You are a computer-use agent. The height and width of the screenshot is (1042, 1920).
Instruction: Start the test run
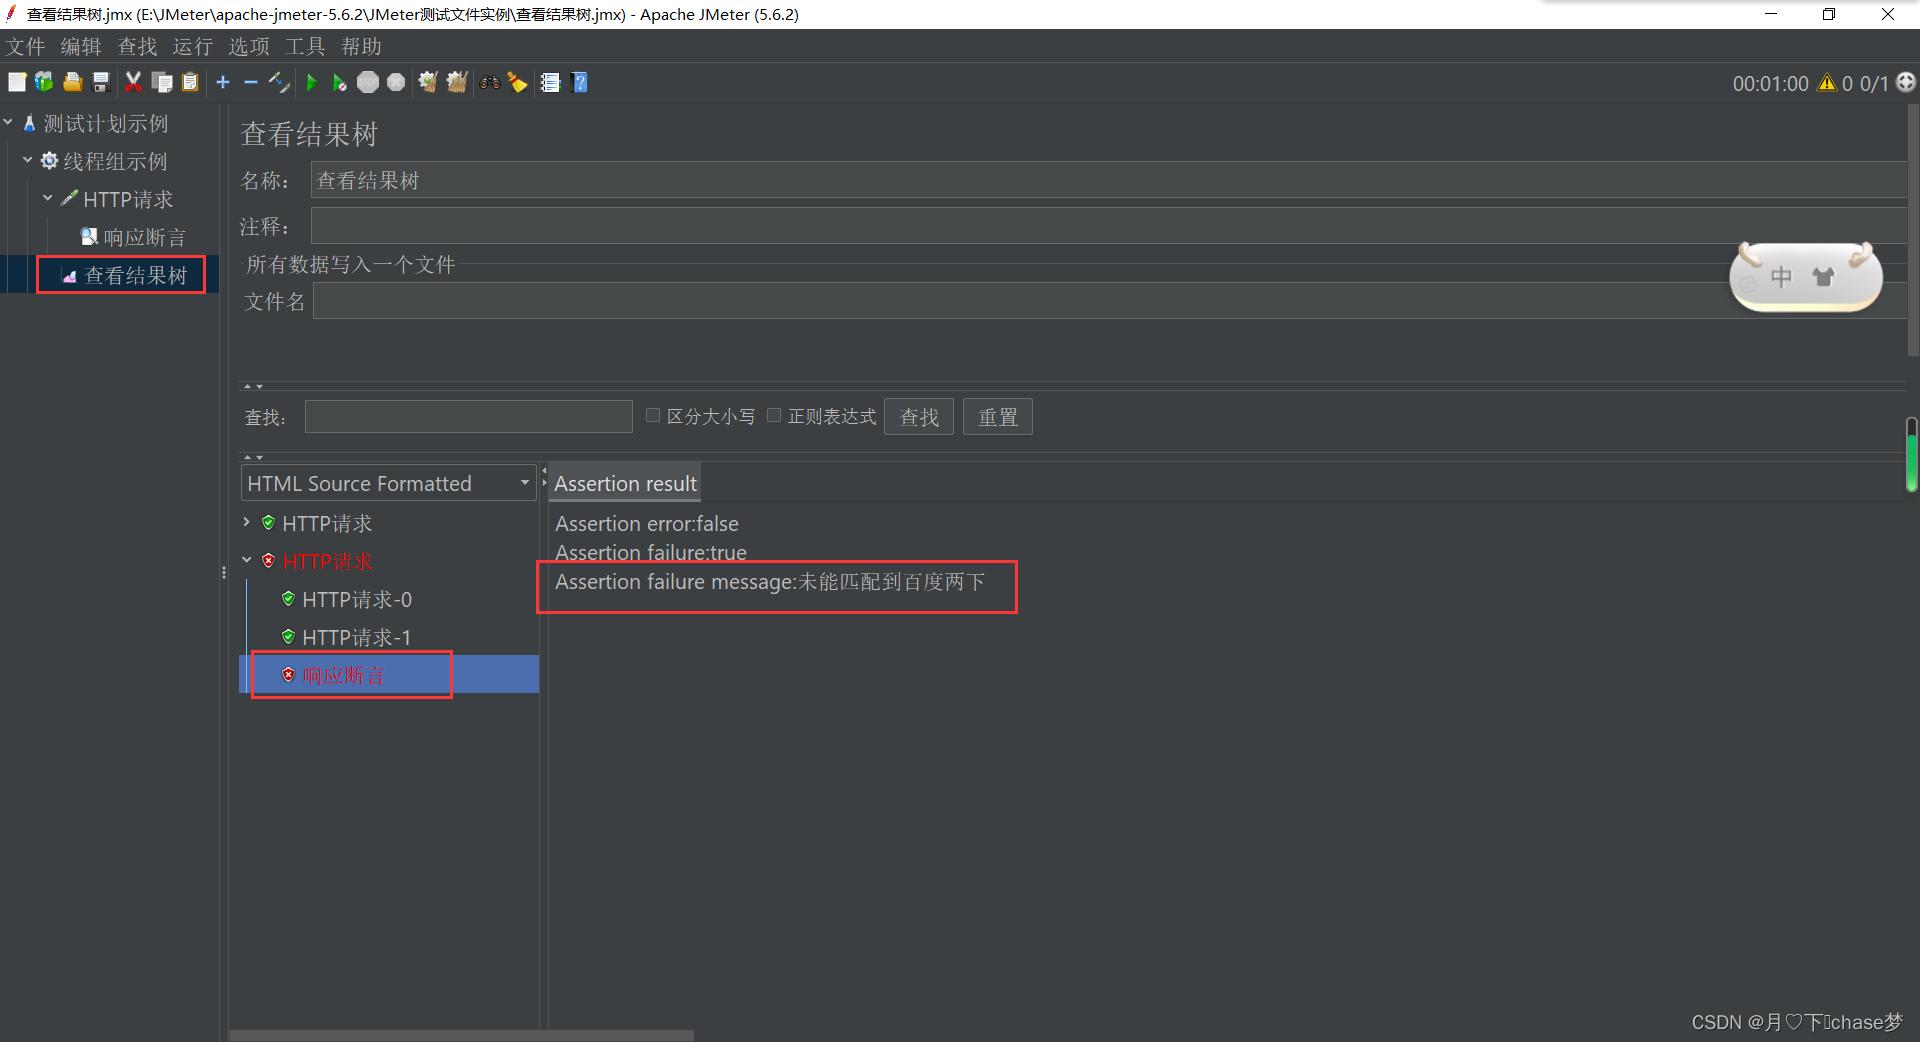pyautogui.click(x=312, y=83)
